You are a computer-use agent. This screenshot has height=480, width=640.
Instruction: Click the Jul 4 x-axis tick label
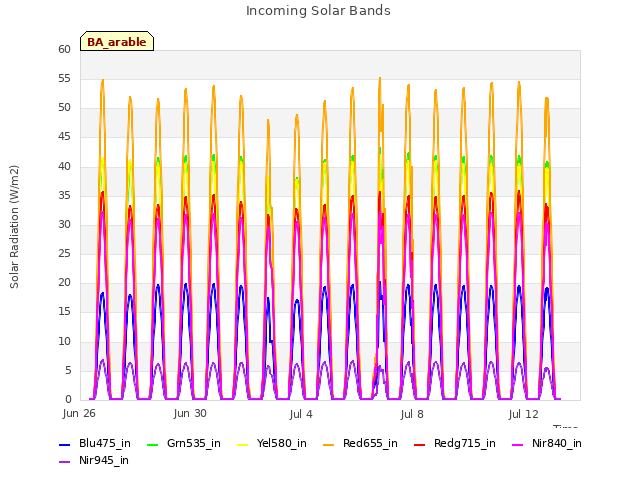[301, 414]
